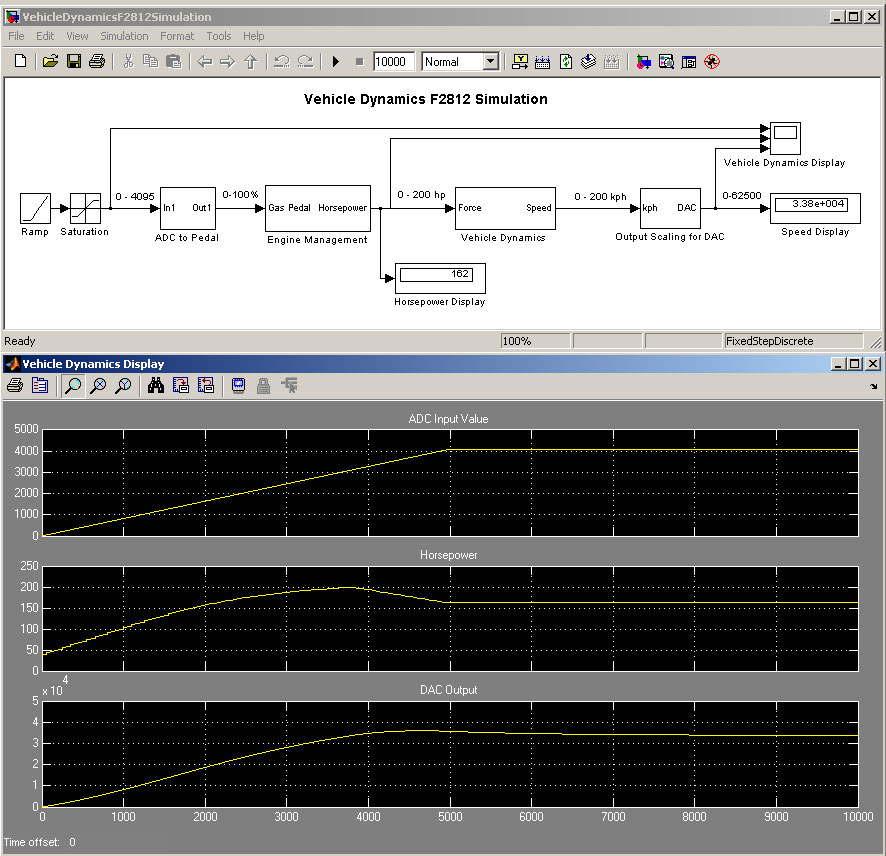Select Zoom X-axis in scope toolbar
Viewport: 886px width, 856px height.
(98, 385)
